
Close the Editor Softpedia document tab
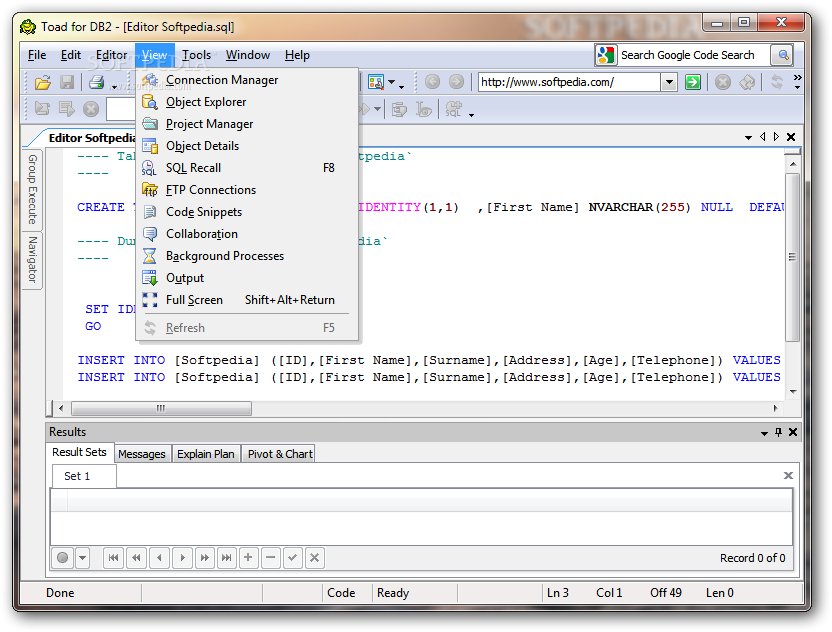[791, 137]
